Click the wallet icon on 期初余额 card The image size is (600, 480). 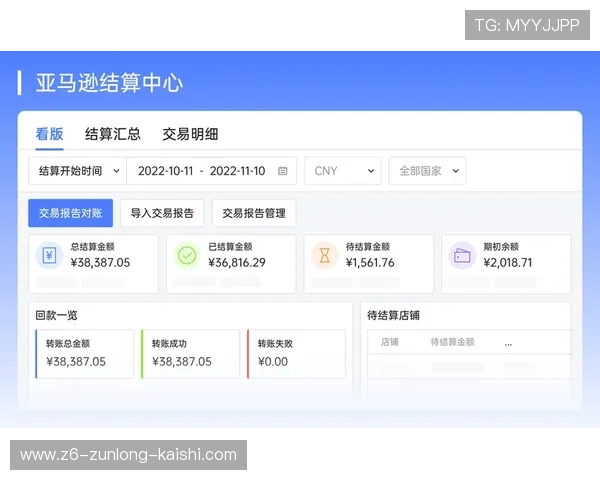[x=462, y=255]
